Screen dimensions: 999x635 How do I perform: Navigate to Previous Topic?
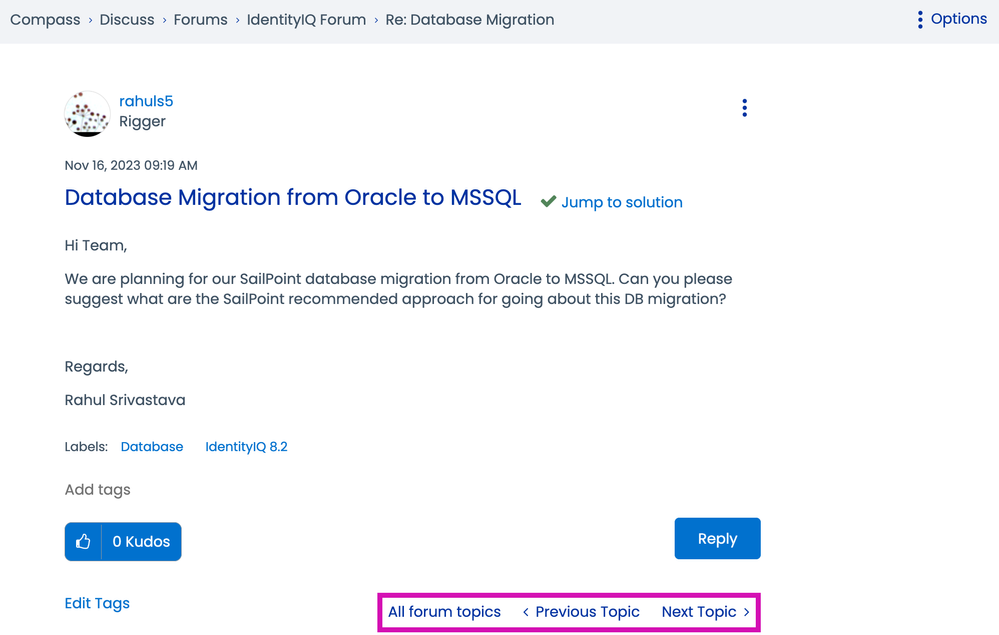pos(581,612)
